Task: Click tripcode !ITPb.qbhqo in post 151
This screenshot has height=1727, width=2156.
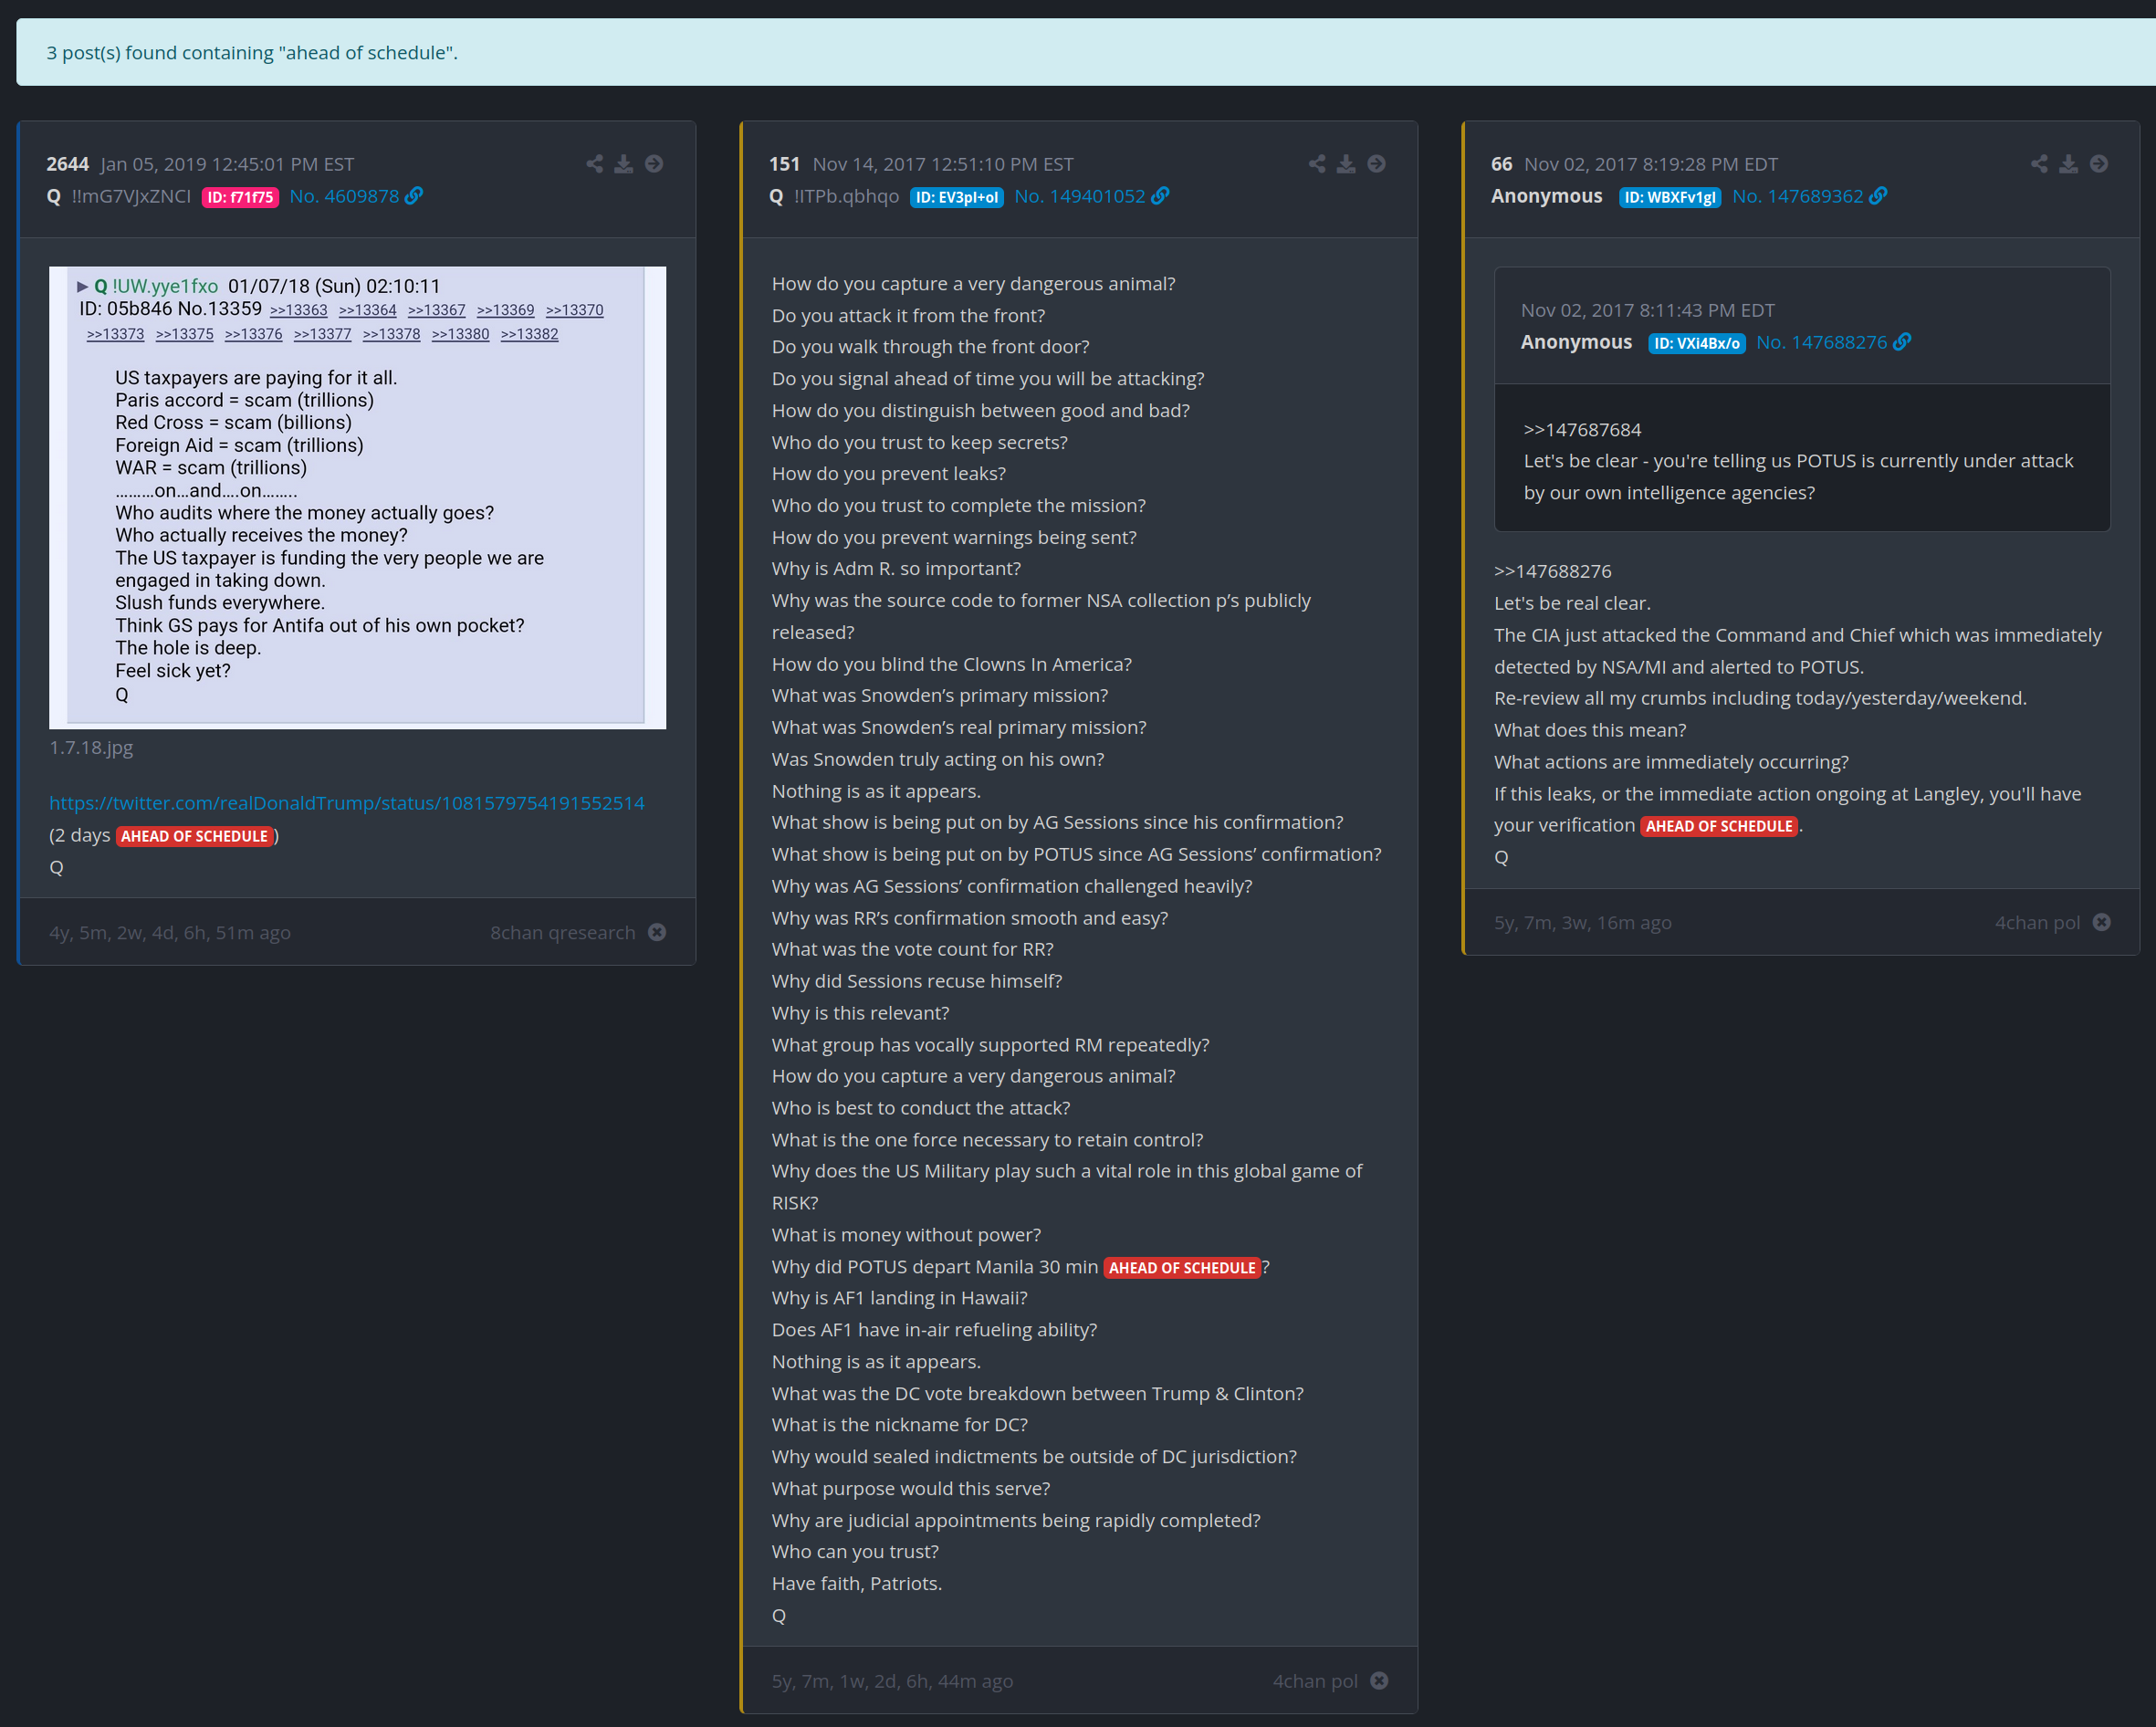Action: click(x=846, y=196)
